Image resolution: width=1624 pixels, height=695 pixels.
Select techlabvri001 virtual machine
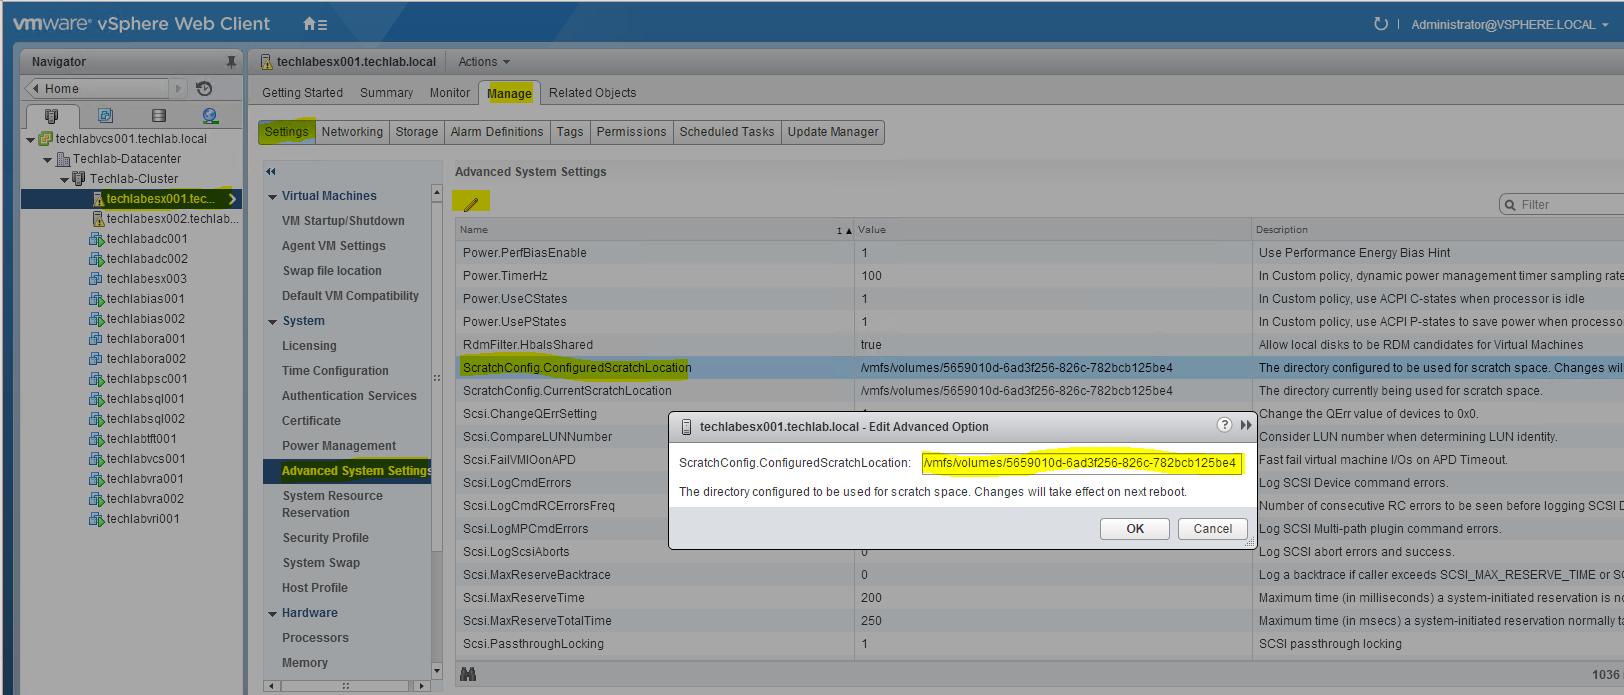pos(143,519)
